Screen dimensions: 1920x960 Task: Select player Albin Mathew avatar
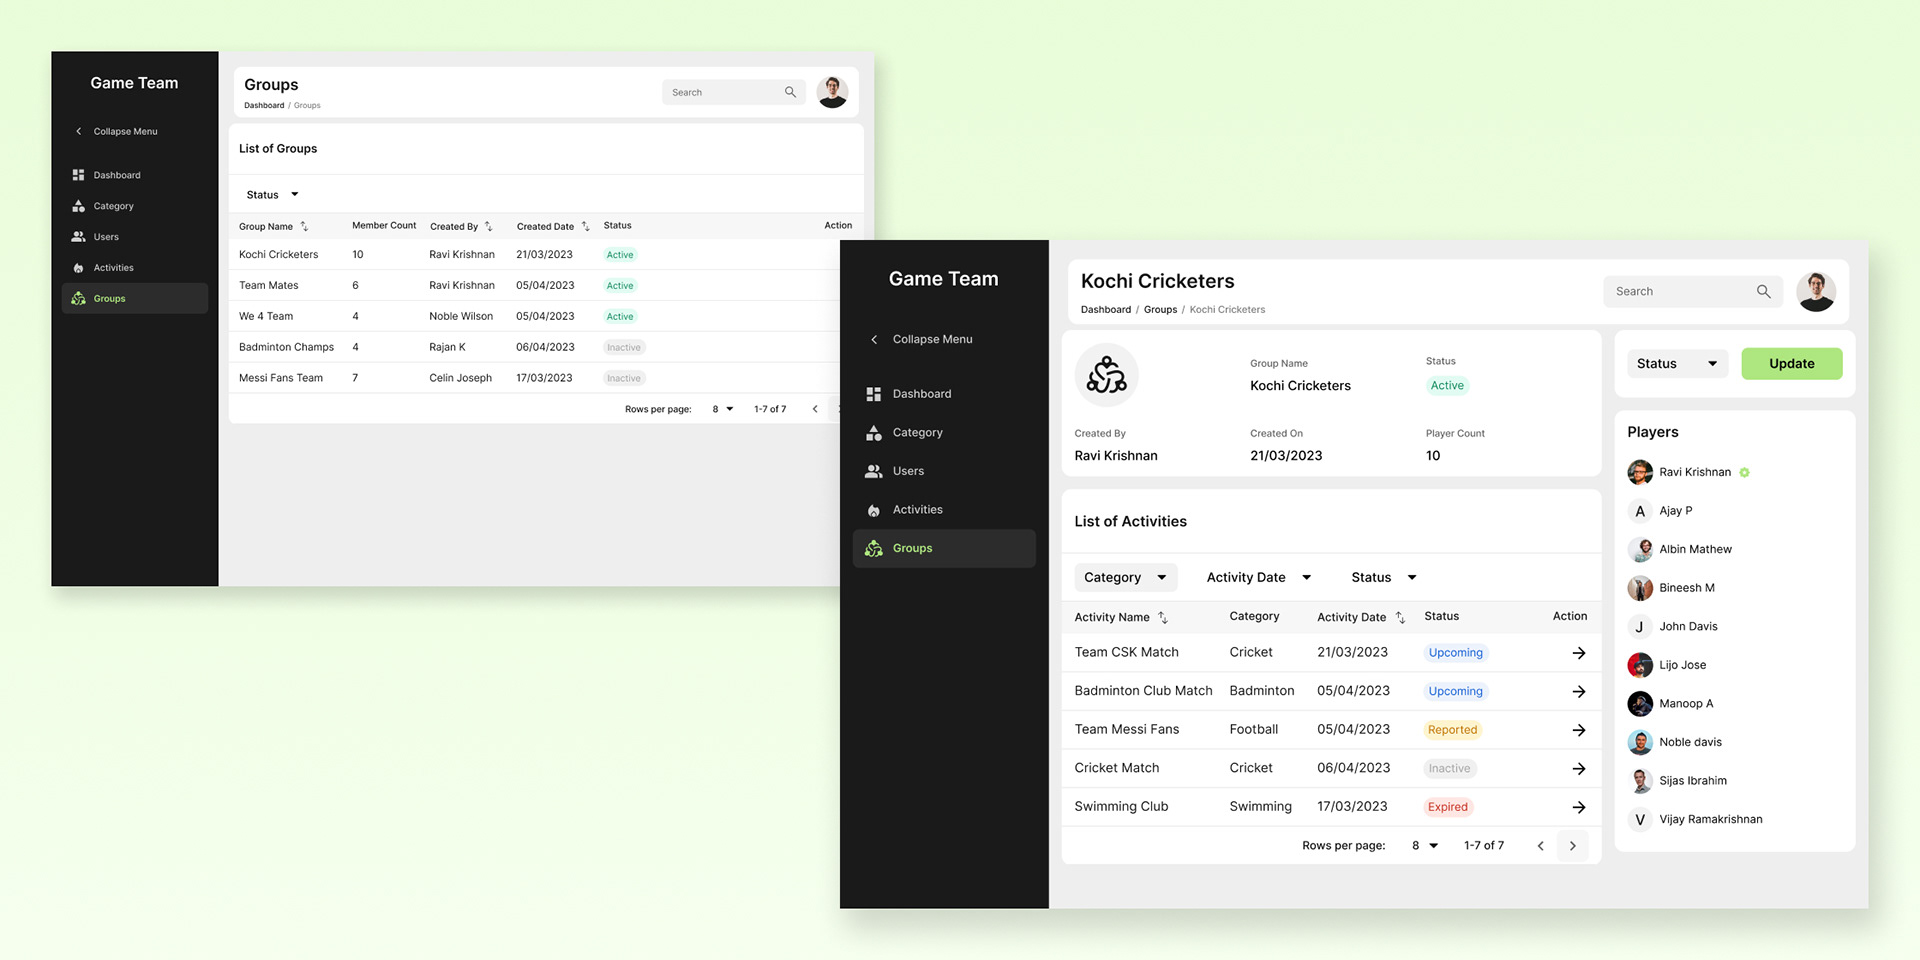click(x=1640, y=549)
